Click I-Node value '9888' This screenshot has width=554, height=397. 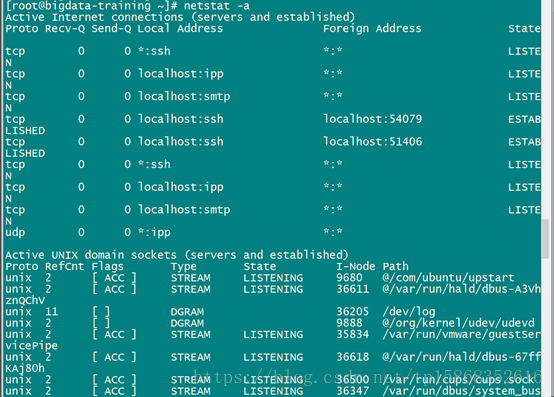(x=349, y=323)
